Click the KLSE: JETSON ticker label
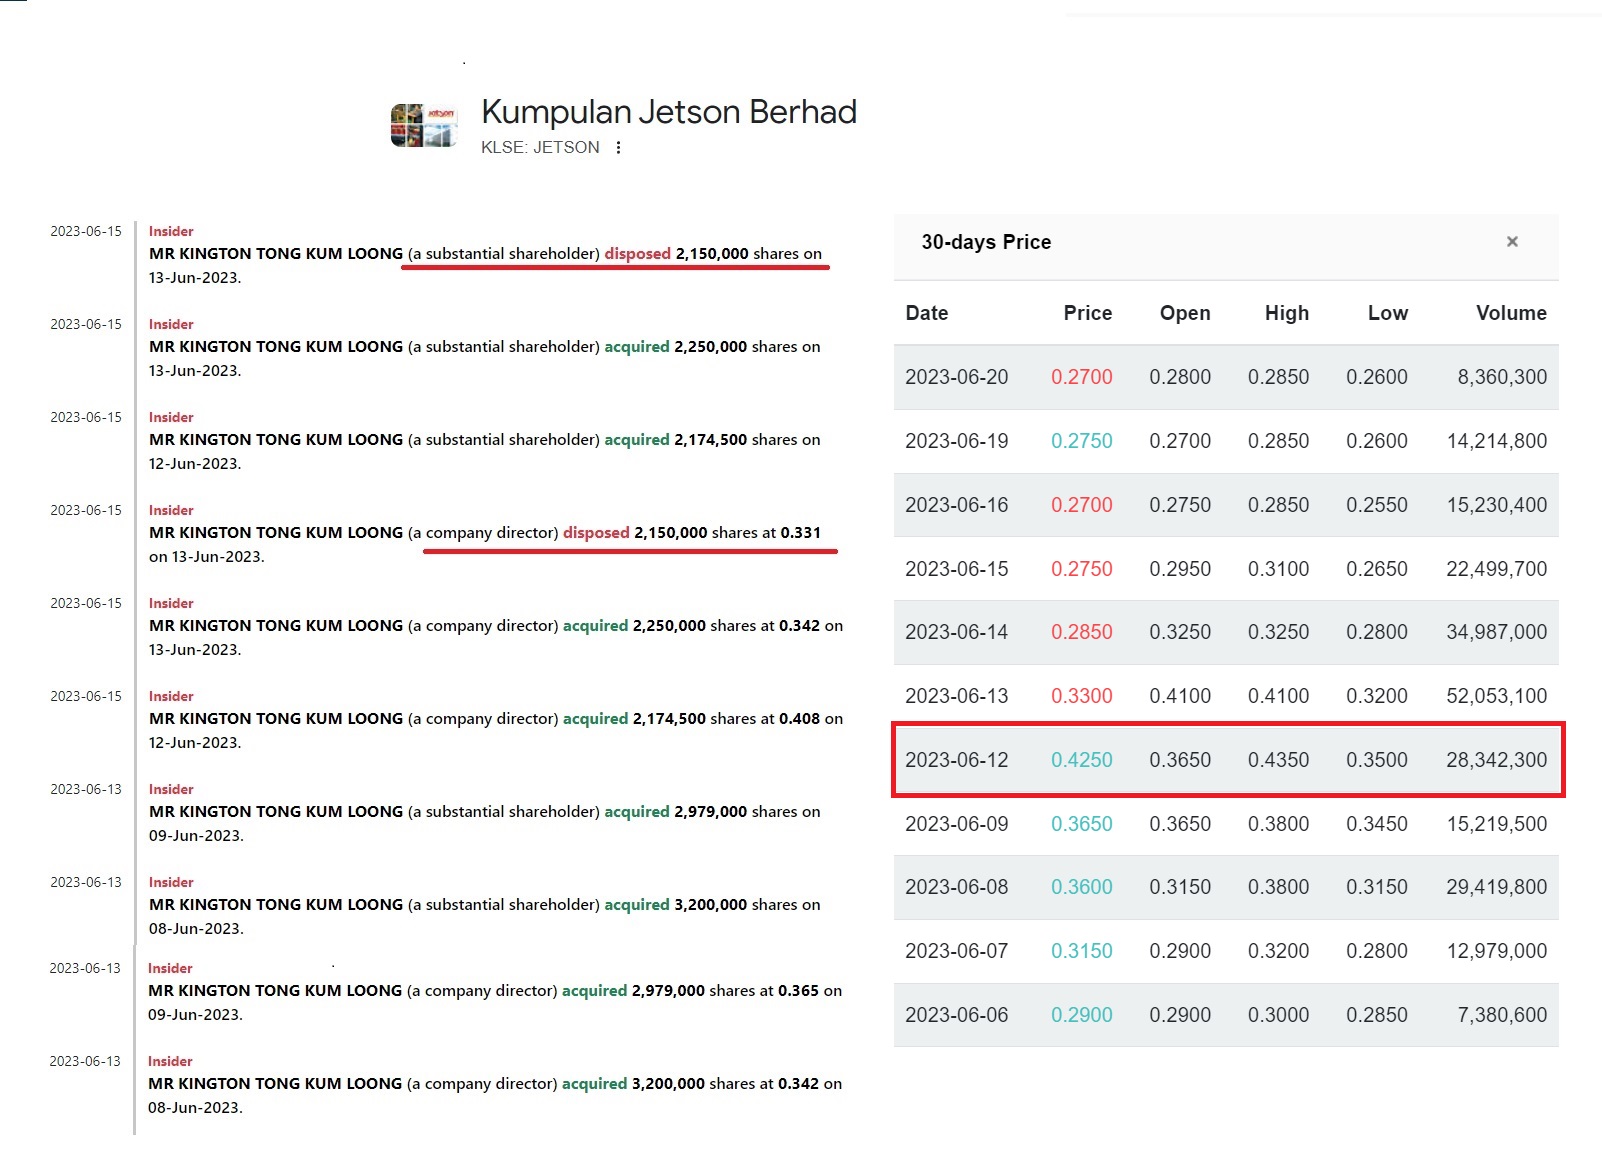 [x=540, y=148]
